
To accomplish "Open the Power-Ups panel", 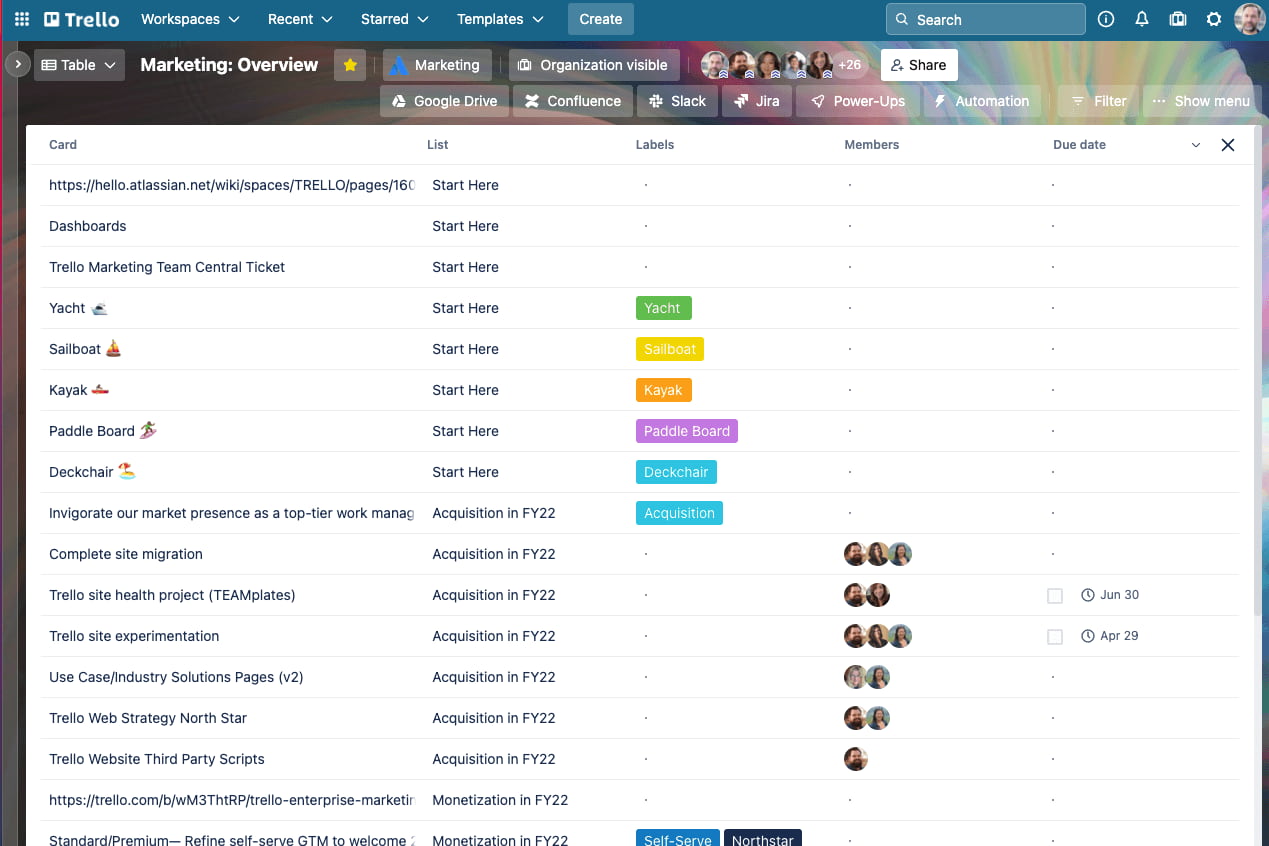I will (857, 100).
